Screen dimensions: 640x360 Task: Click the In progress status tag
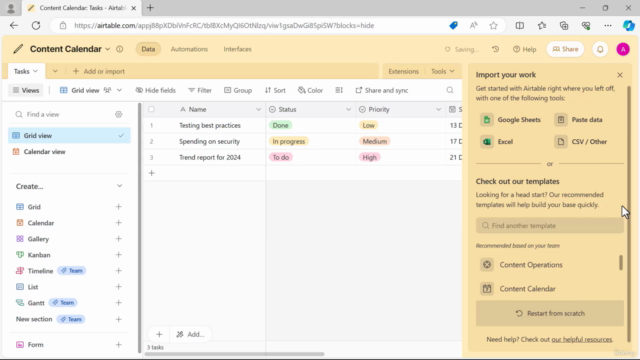tap(289, 141)
